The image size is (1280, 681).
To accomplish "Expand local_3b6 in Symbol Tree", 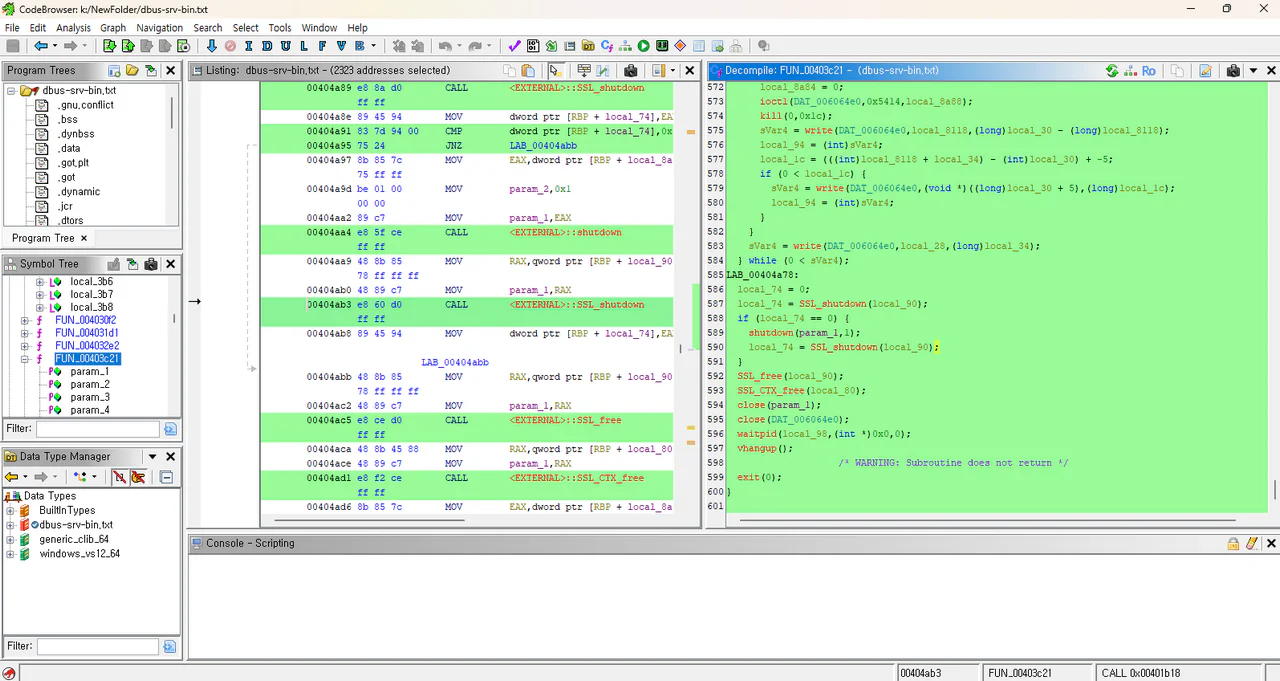I will point(40,282).
